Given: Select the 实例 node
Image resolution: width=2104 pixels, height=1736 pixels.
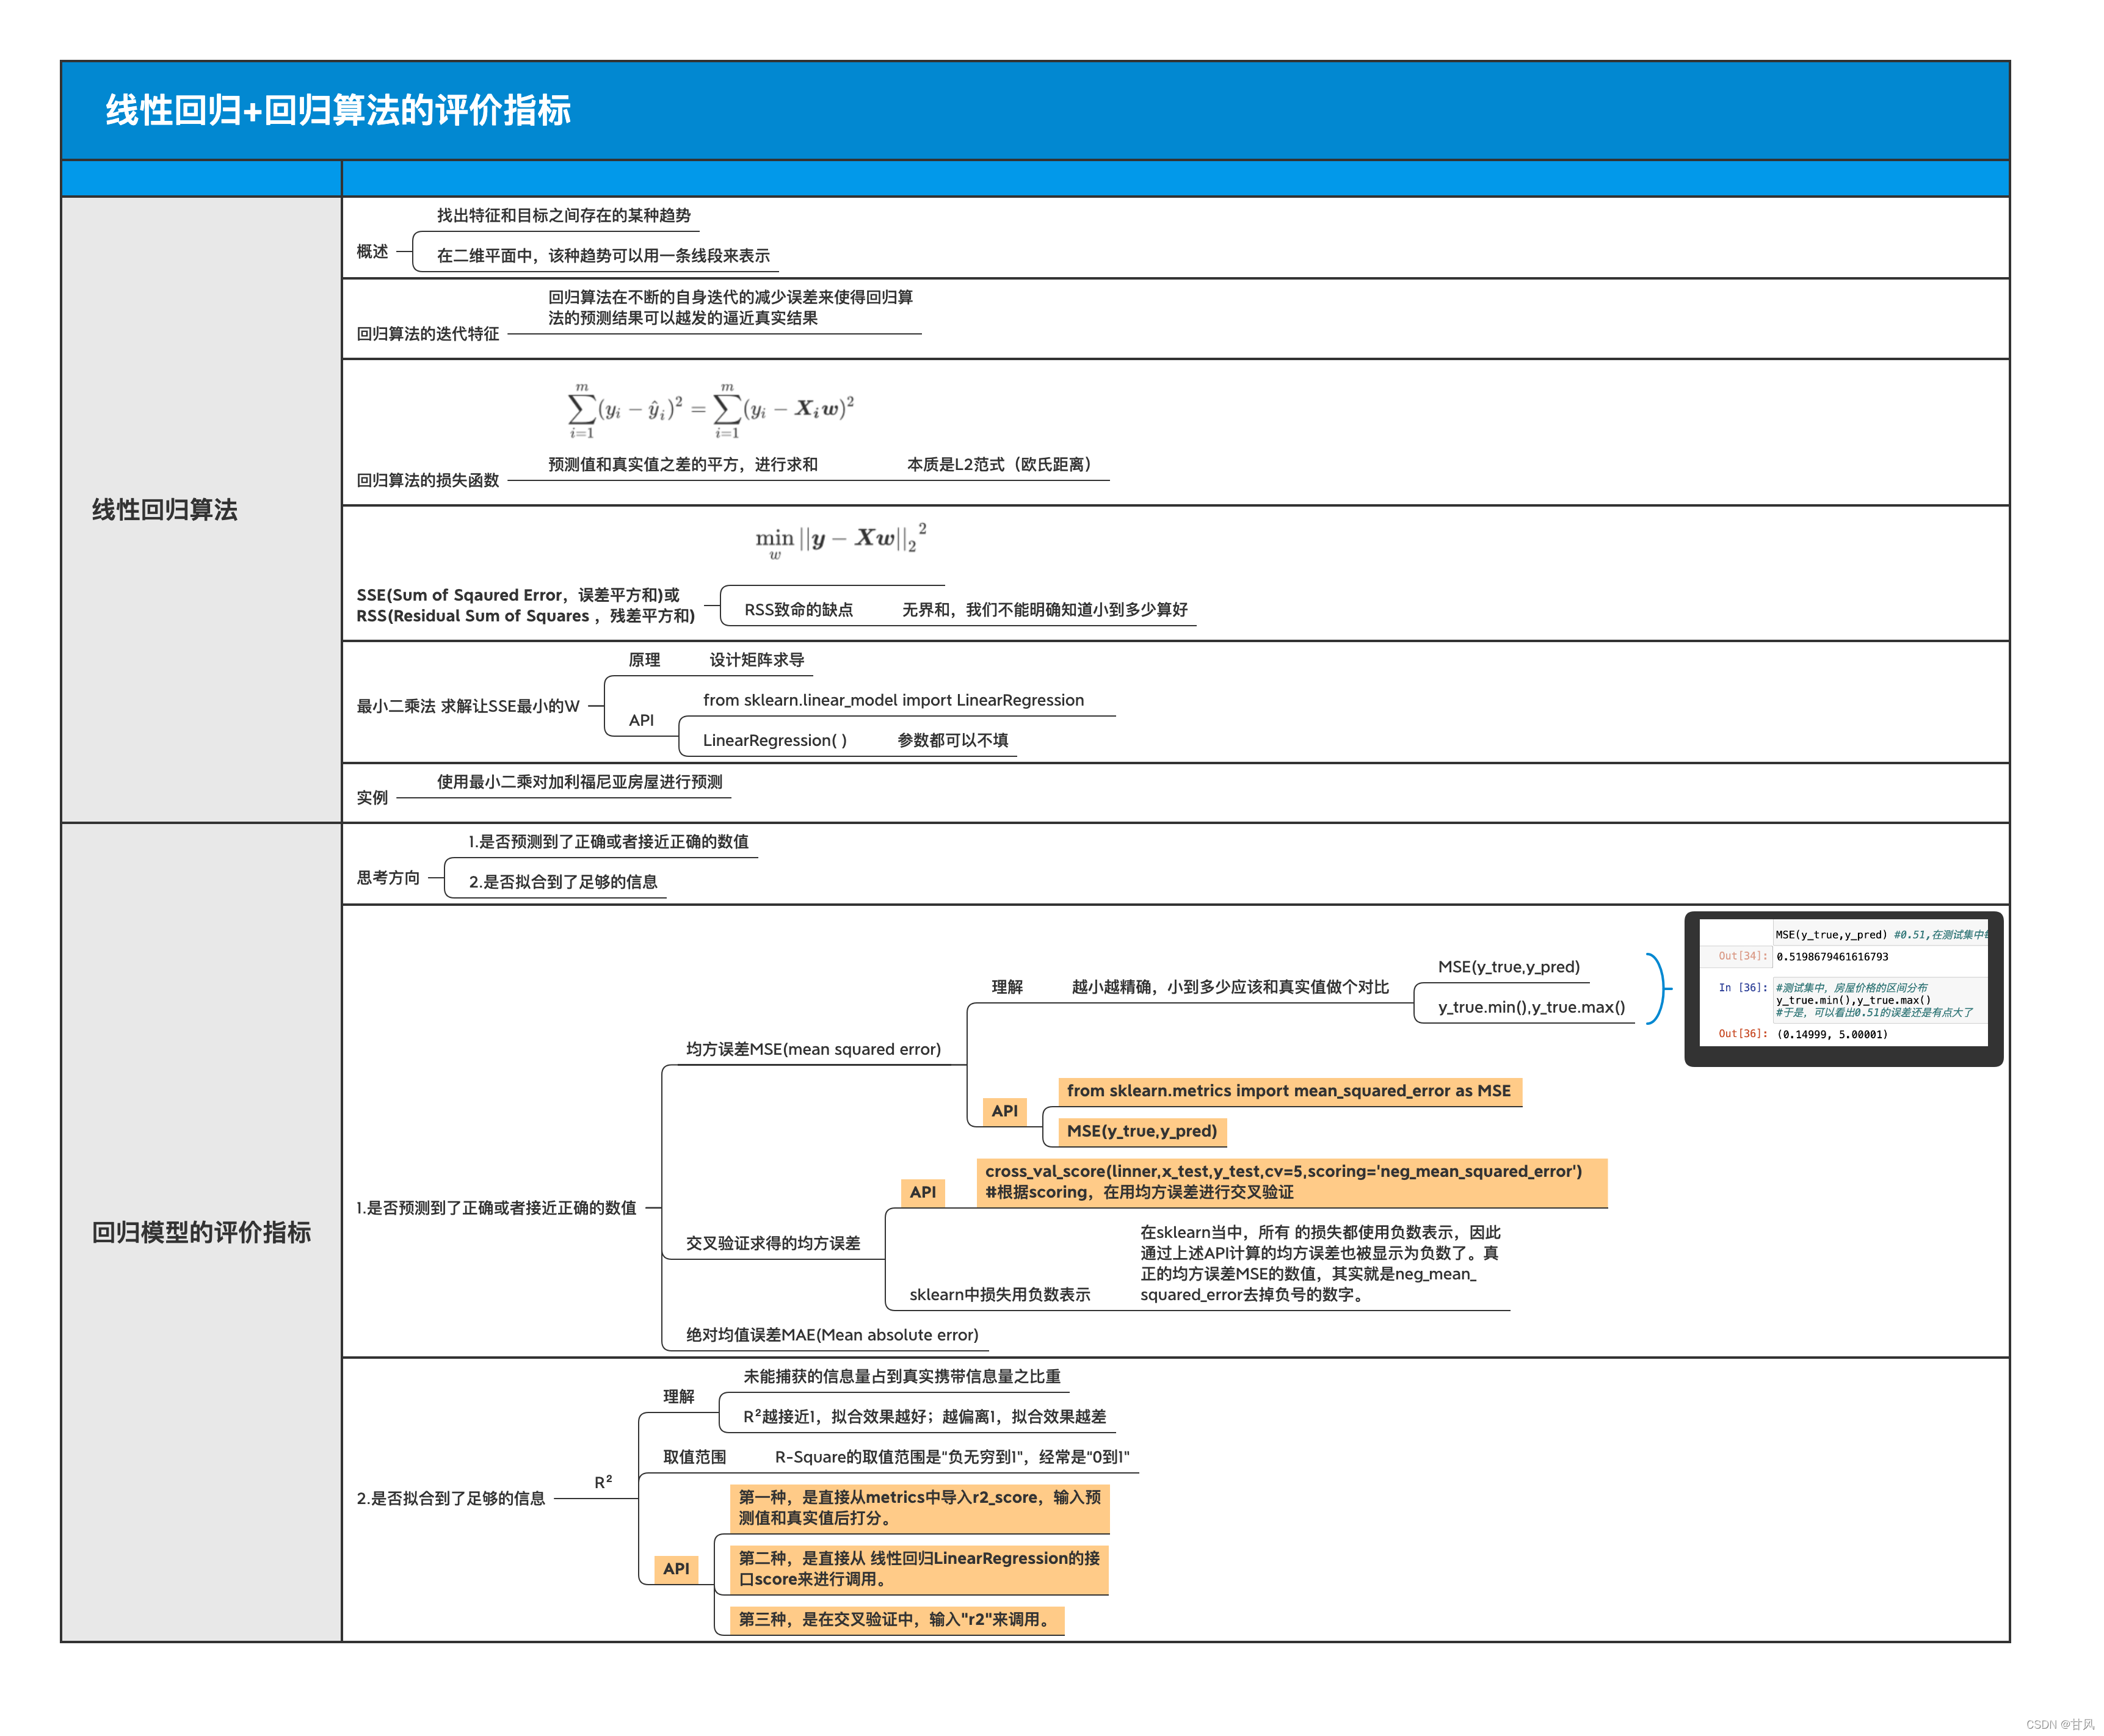Looking at the screenshot, I should point(372,797).
